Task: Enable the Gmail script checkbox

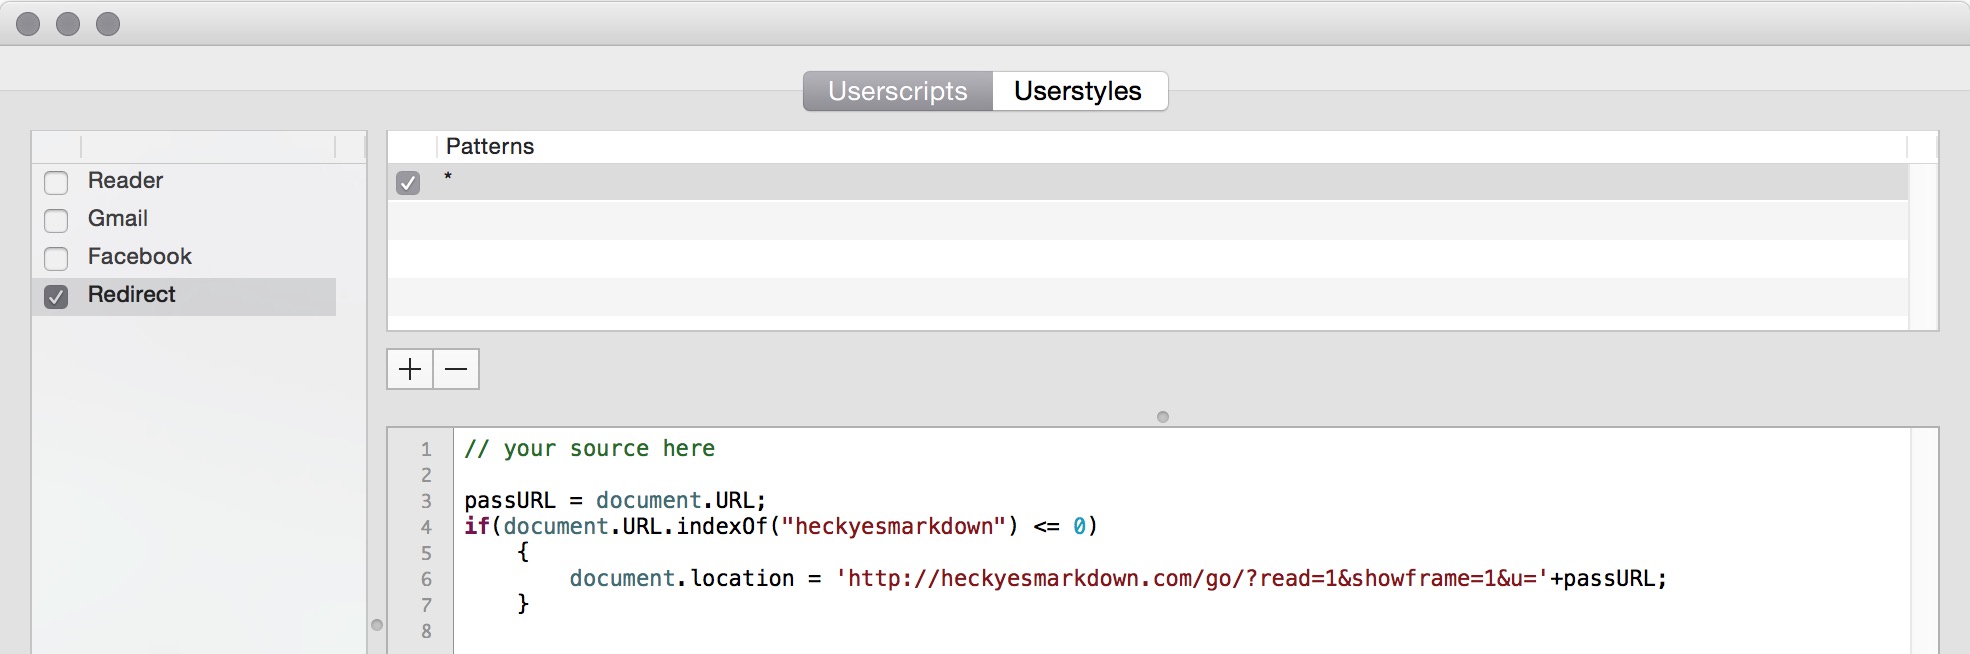Action: (56, 220)
